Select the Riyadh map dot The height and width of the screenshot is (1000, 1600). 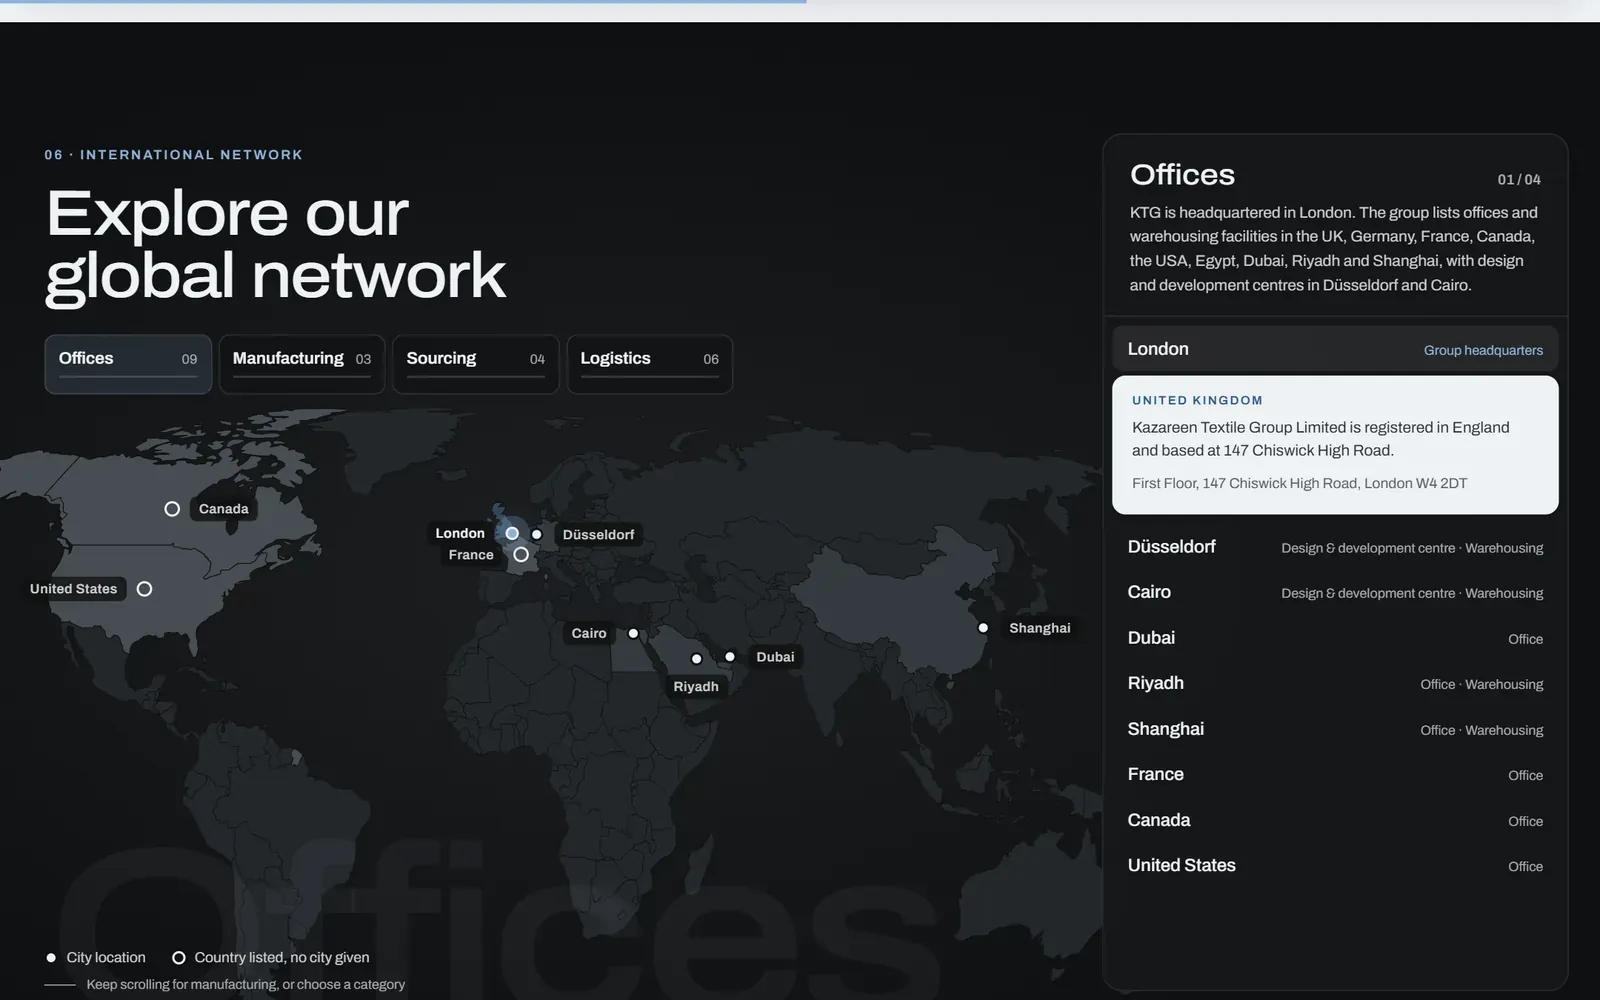(x=697, y=659)
